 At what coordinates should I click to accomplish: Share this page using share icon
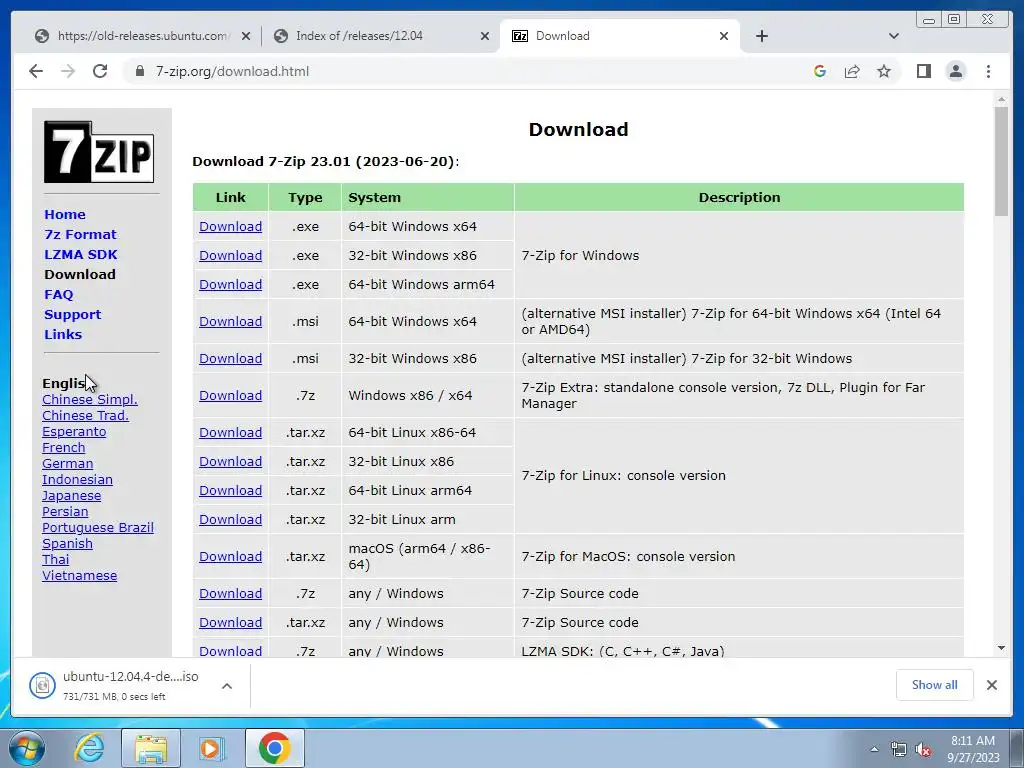click(852, 71)
